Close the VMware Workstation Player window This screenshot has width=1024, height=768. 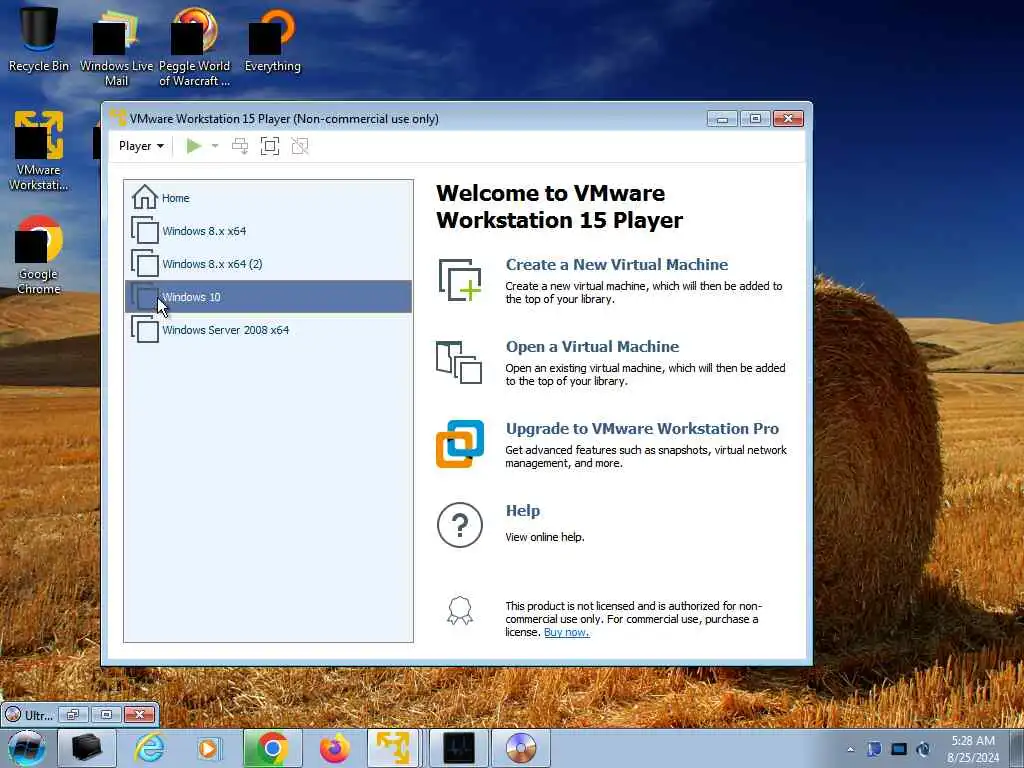pyautogui.click(x=788, y=118)
